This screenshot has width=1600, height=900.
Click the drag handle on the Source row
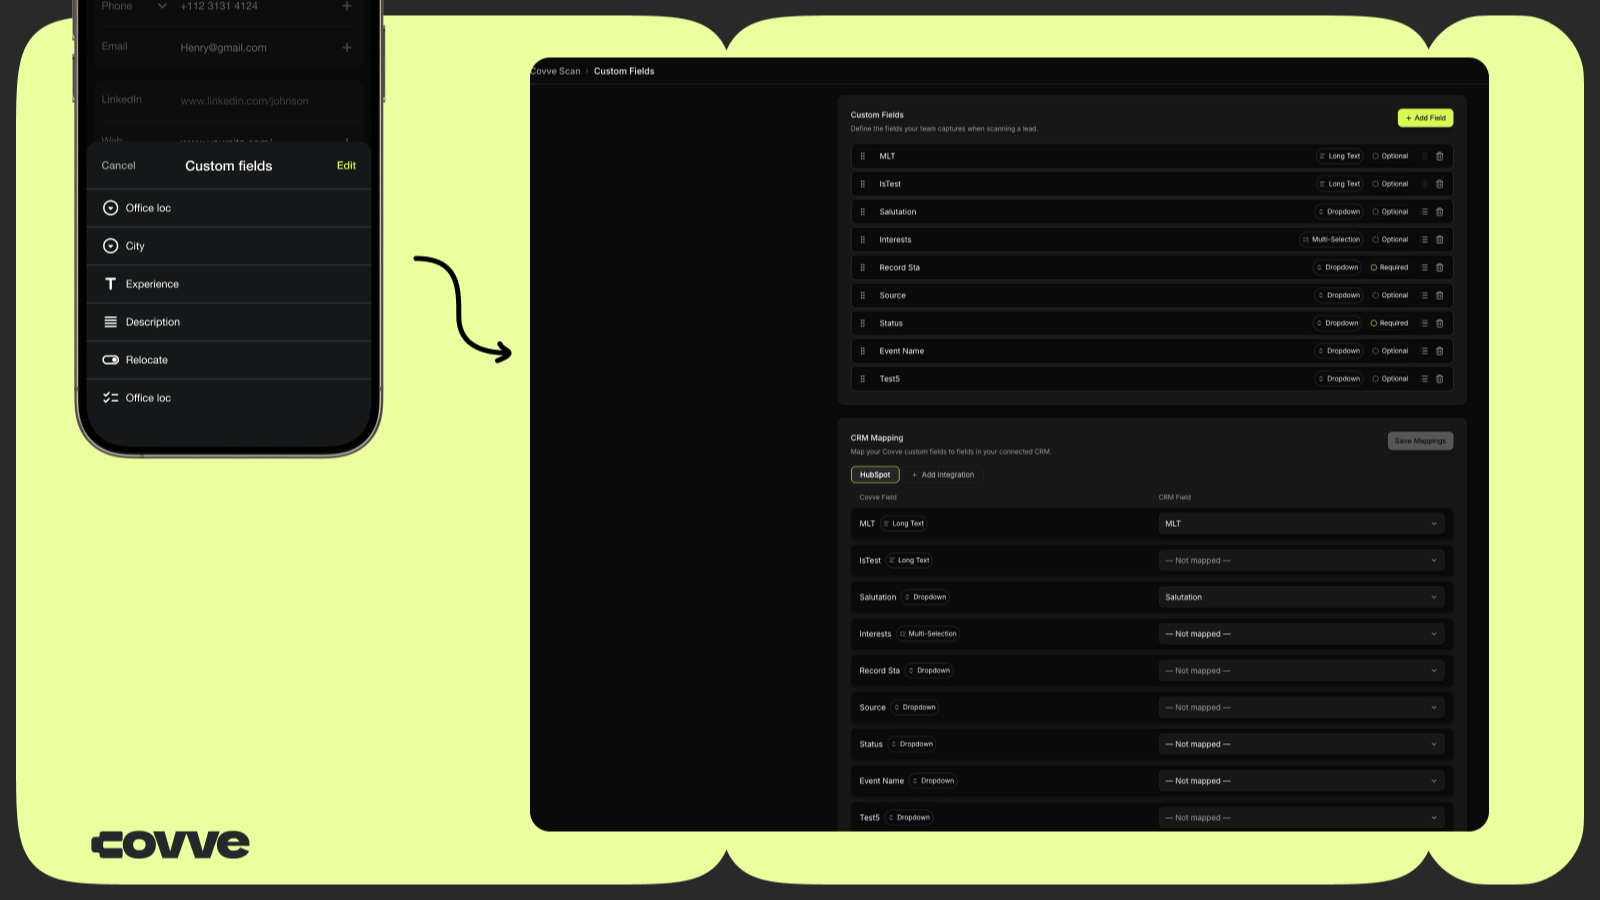[x=863, y=295]
